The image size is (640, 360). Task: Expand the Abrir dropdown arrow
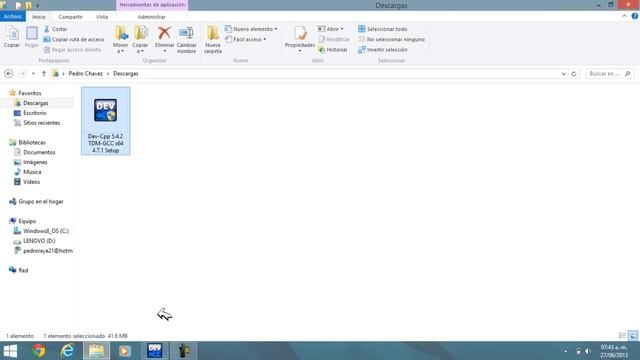pyautogui.click(x=342, y=29)
